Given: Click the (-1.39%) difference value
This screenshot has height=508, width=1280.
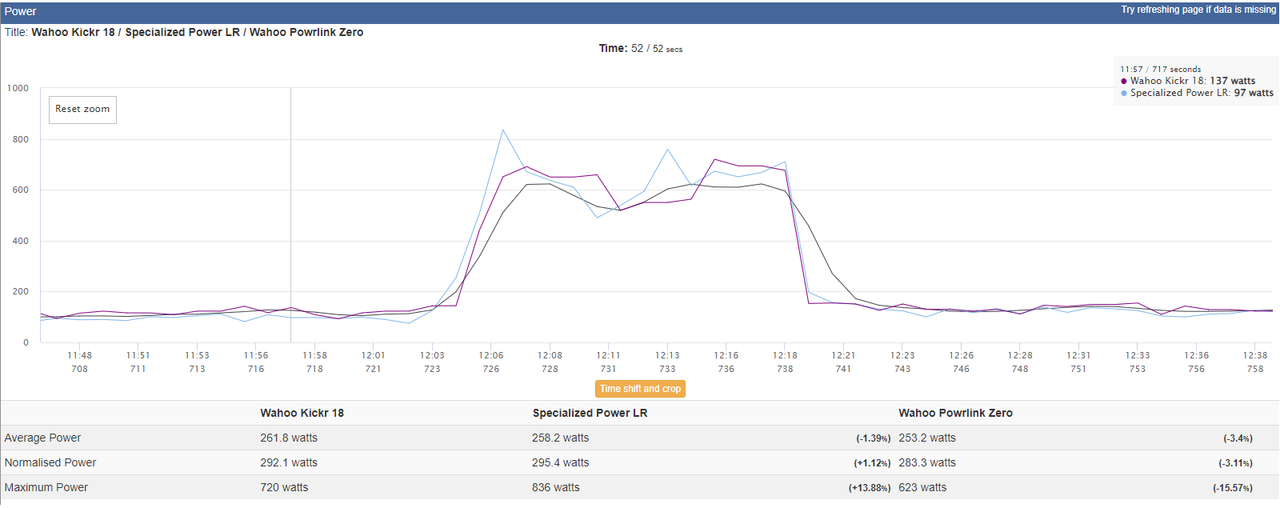Looking at the screenshot, I should pyautogui.click(x=875, y=439).
